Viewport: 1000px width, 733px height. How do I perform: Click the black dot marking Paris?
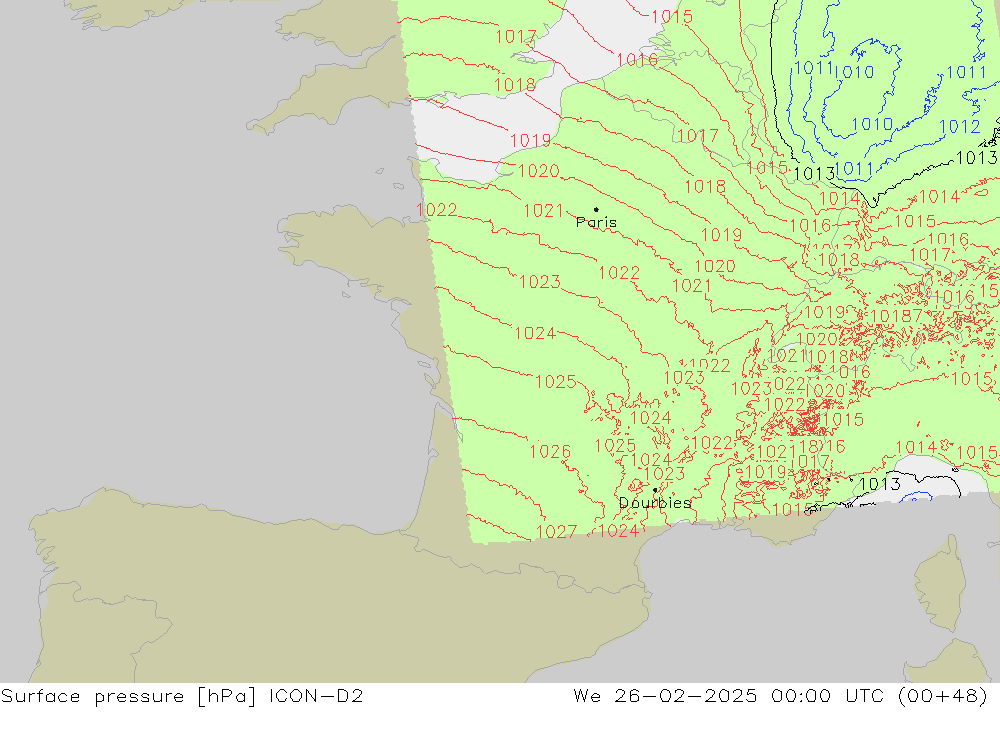(596, 209)
